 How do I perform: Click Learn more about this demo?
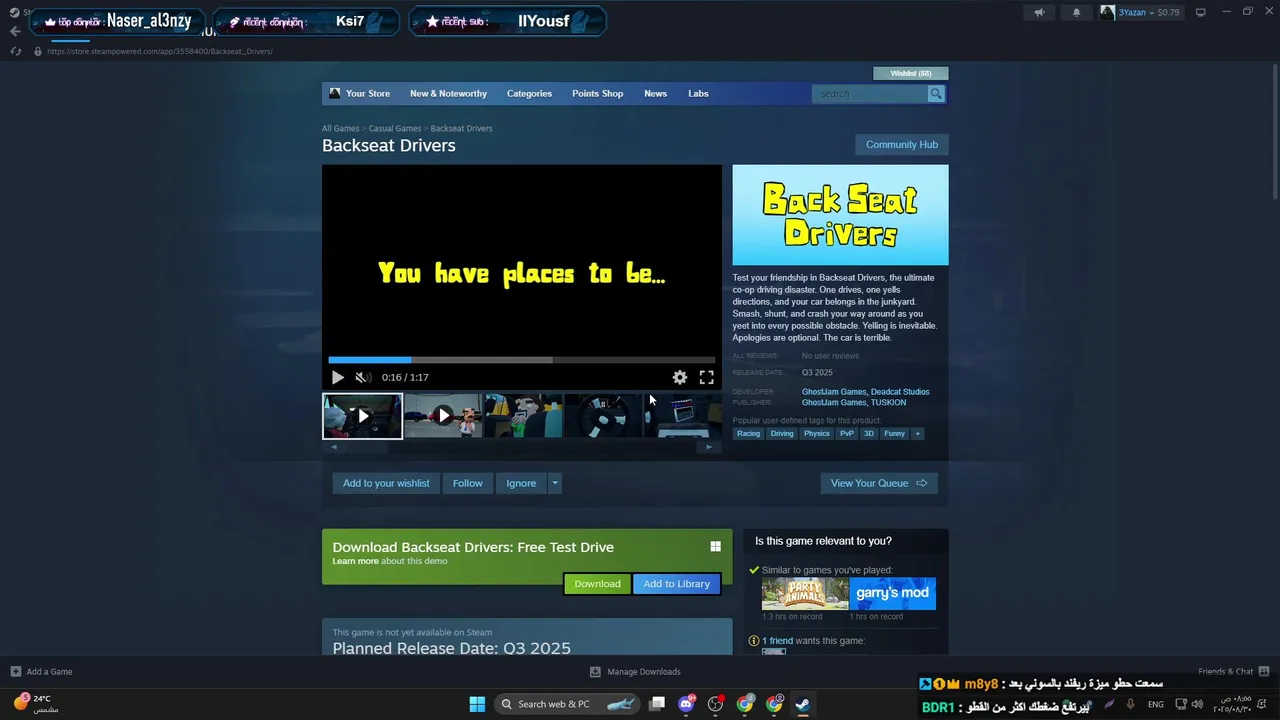pos(355,561)
